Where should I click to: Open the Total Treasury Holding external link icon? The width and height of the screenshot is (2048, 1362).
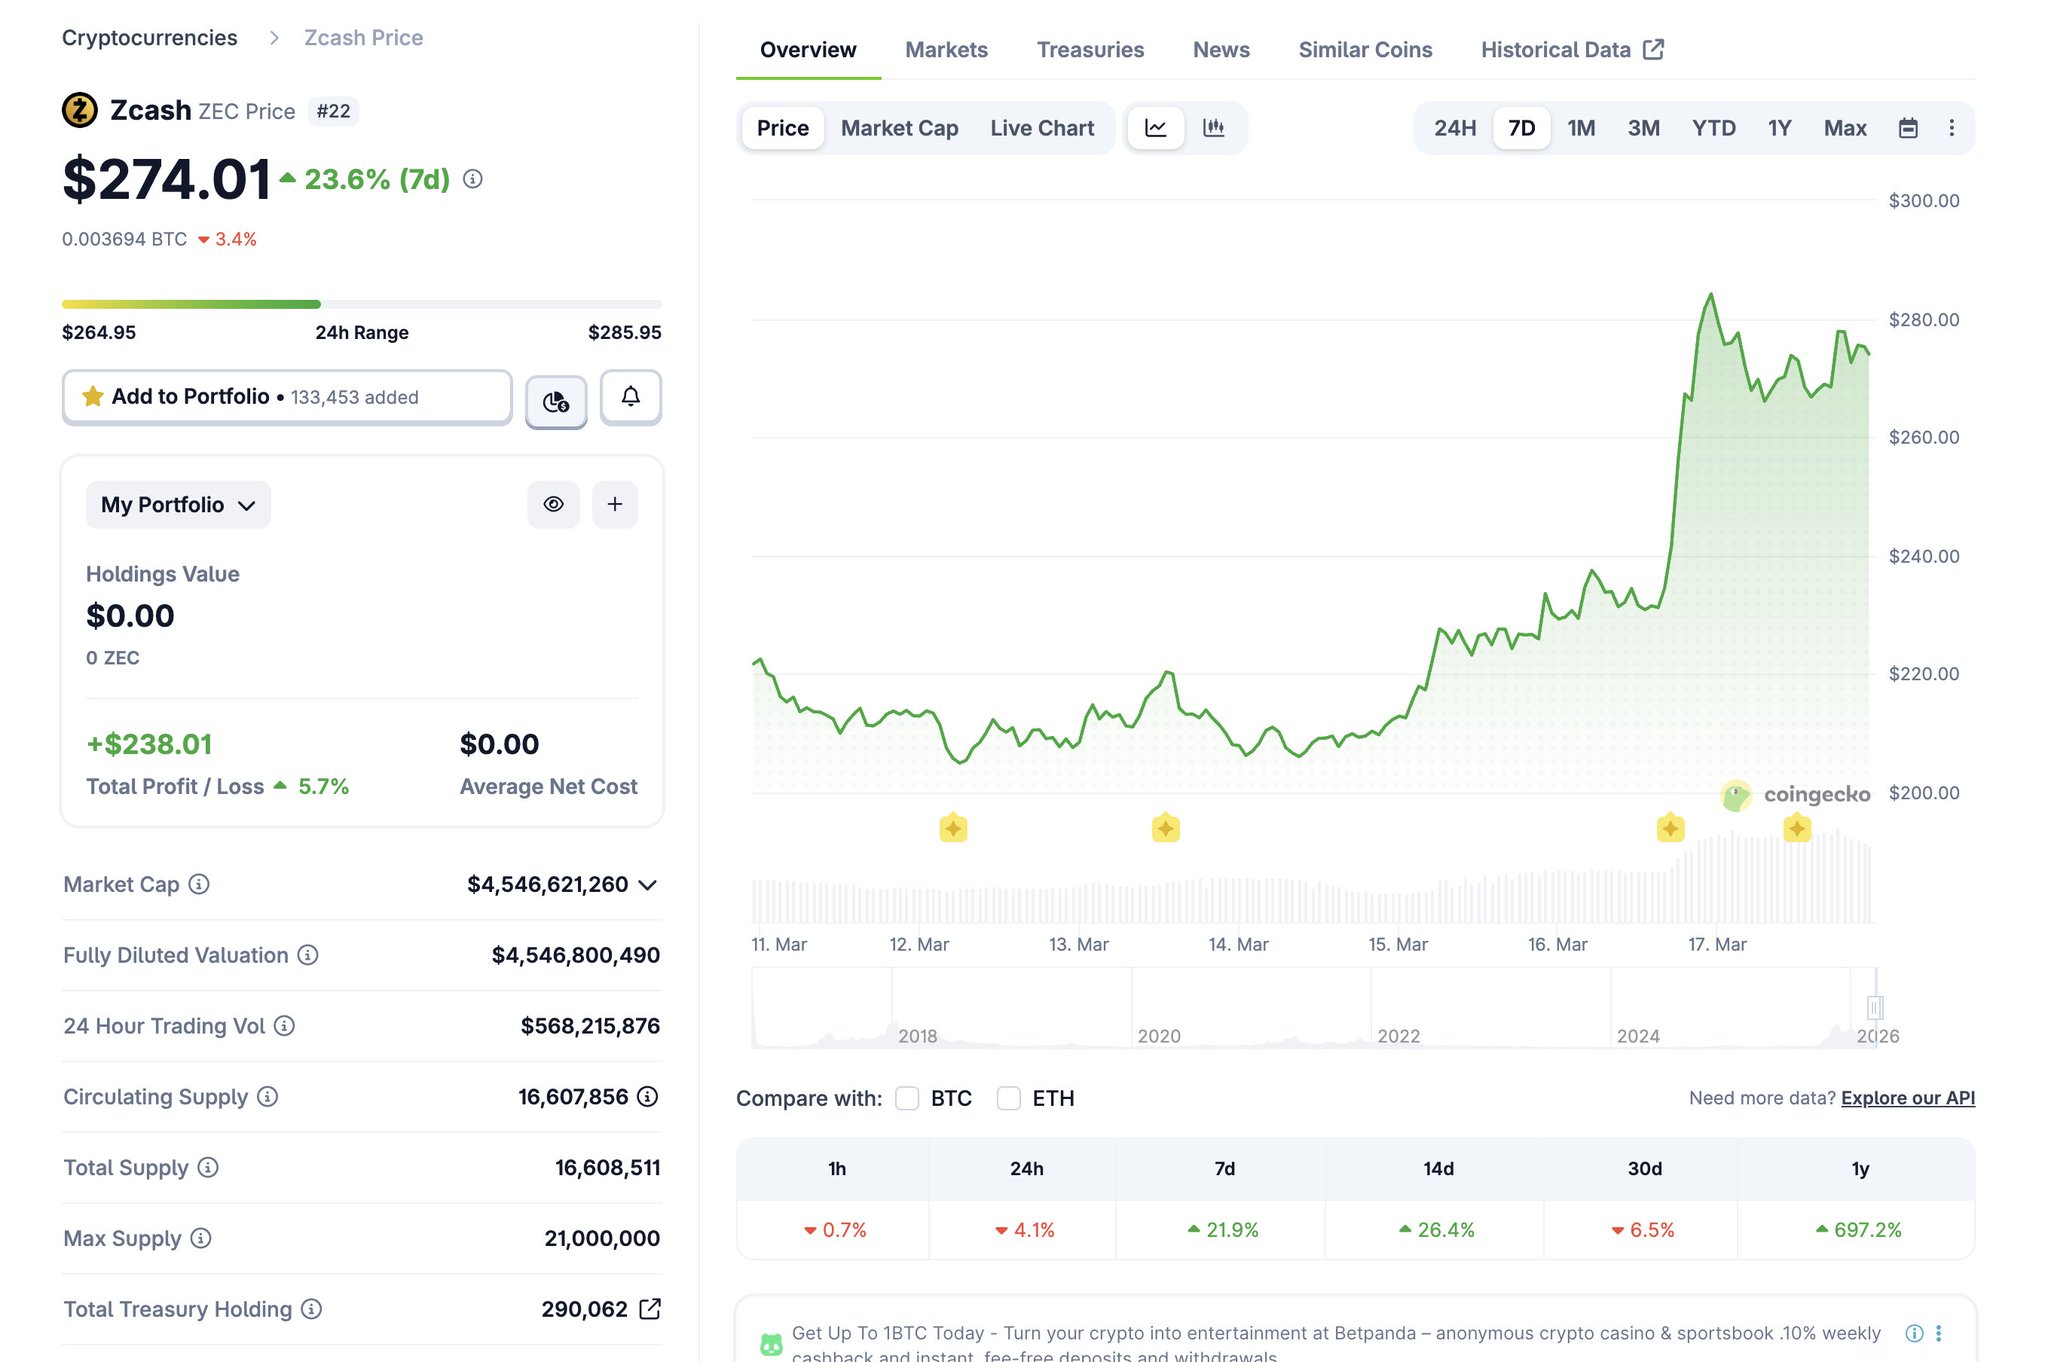coord(650,1308)
